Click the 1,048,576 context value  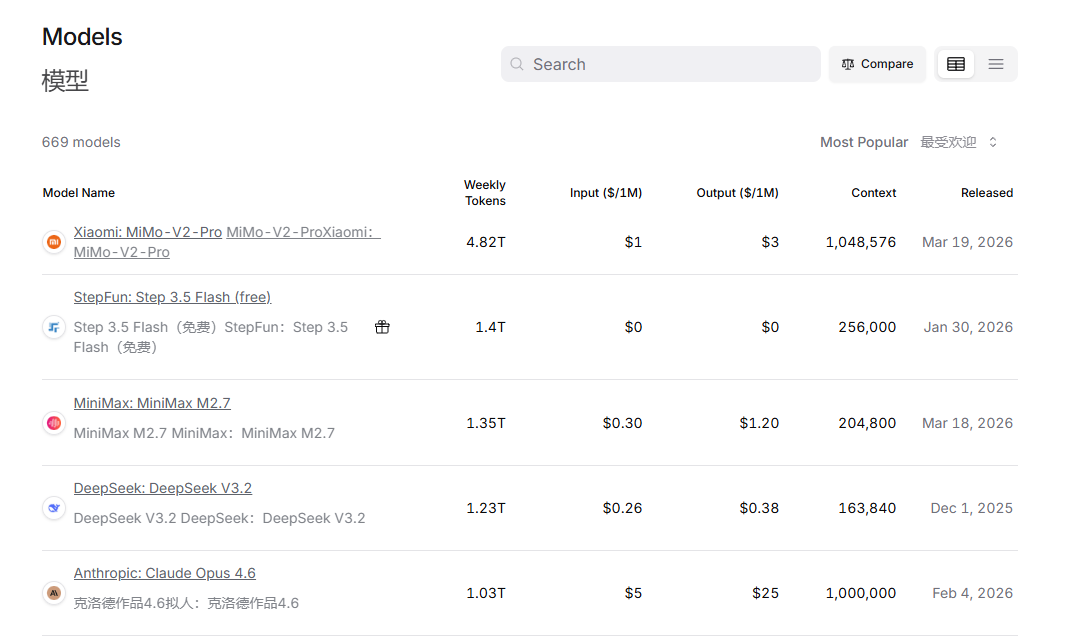(x=861, y=242)
